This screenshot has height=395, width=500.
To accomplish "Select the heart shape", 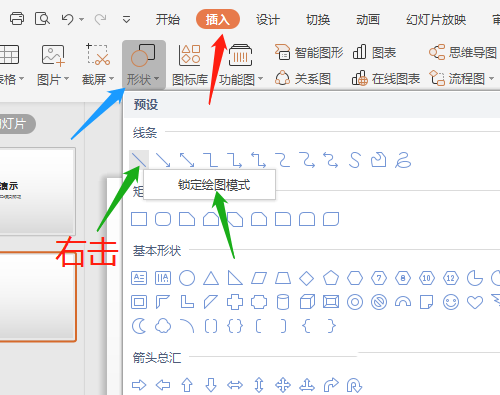I will coord(475,302).
